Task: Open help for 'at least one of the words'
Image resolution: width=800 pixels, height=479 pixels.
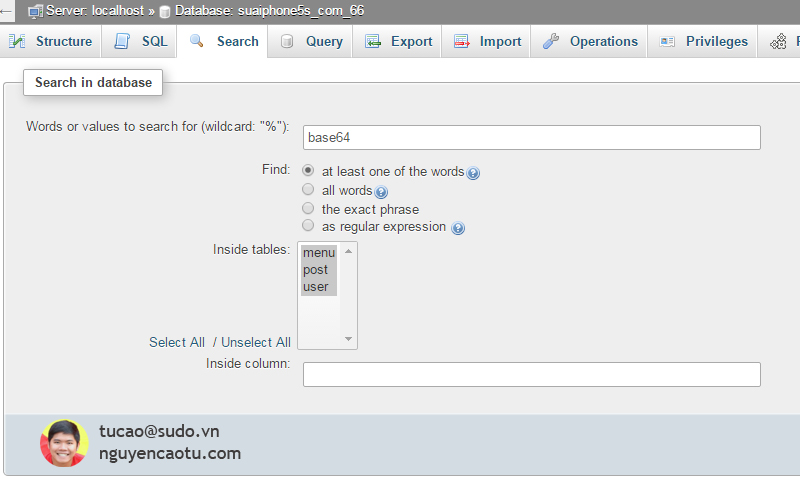Action: click(x=473, y=173)
